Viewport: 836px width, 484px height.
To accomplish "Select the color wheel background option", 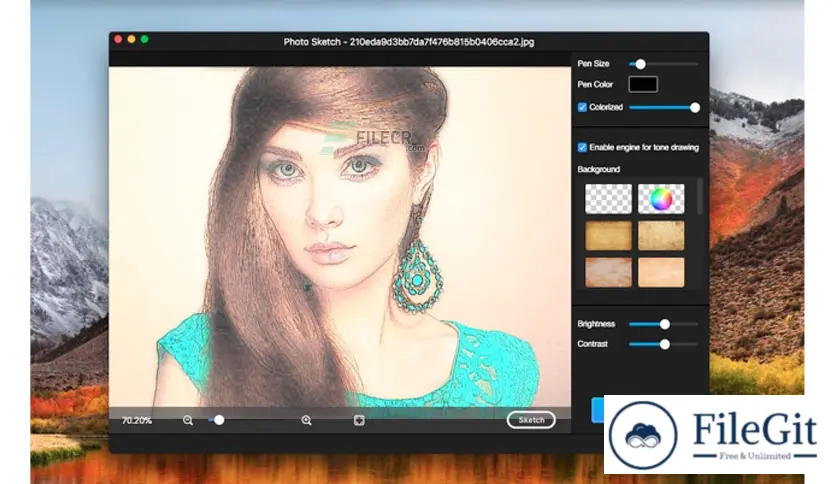I will [661, 199].
